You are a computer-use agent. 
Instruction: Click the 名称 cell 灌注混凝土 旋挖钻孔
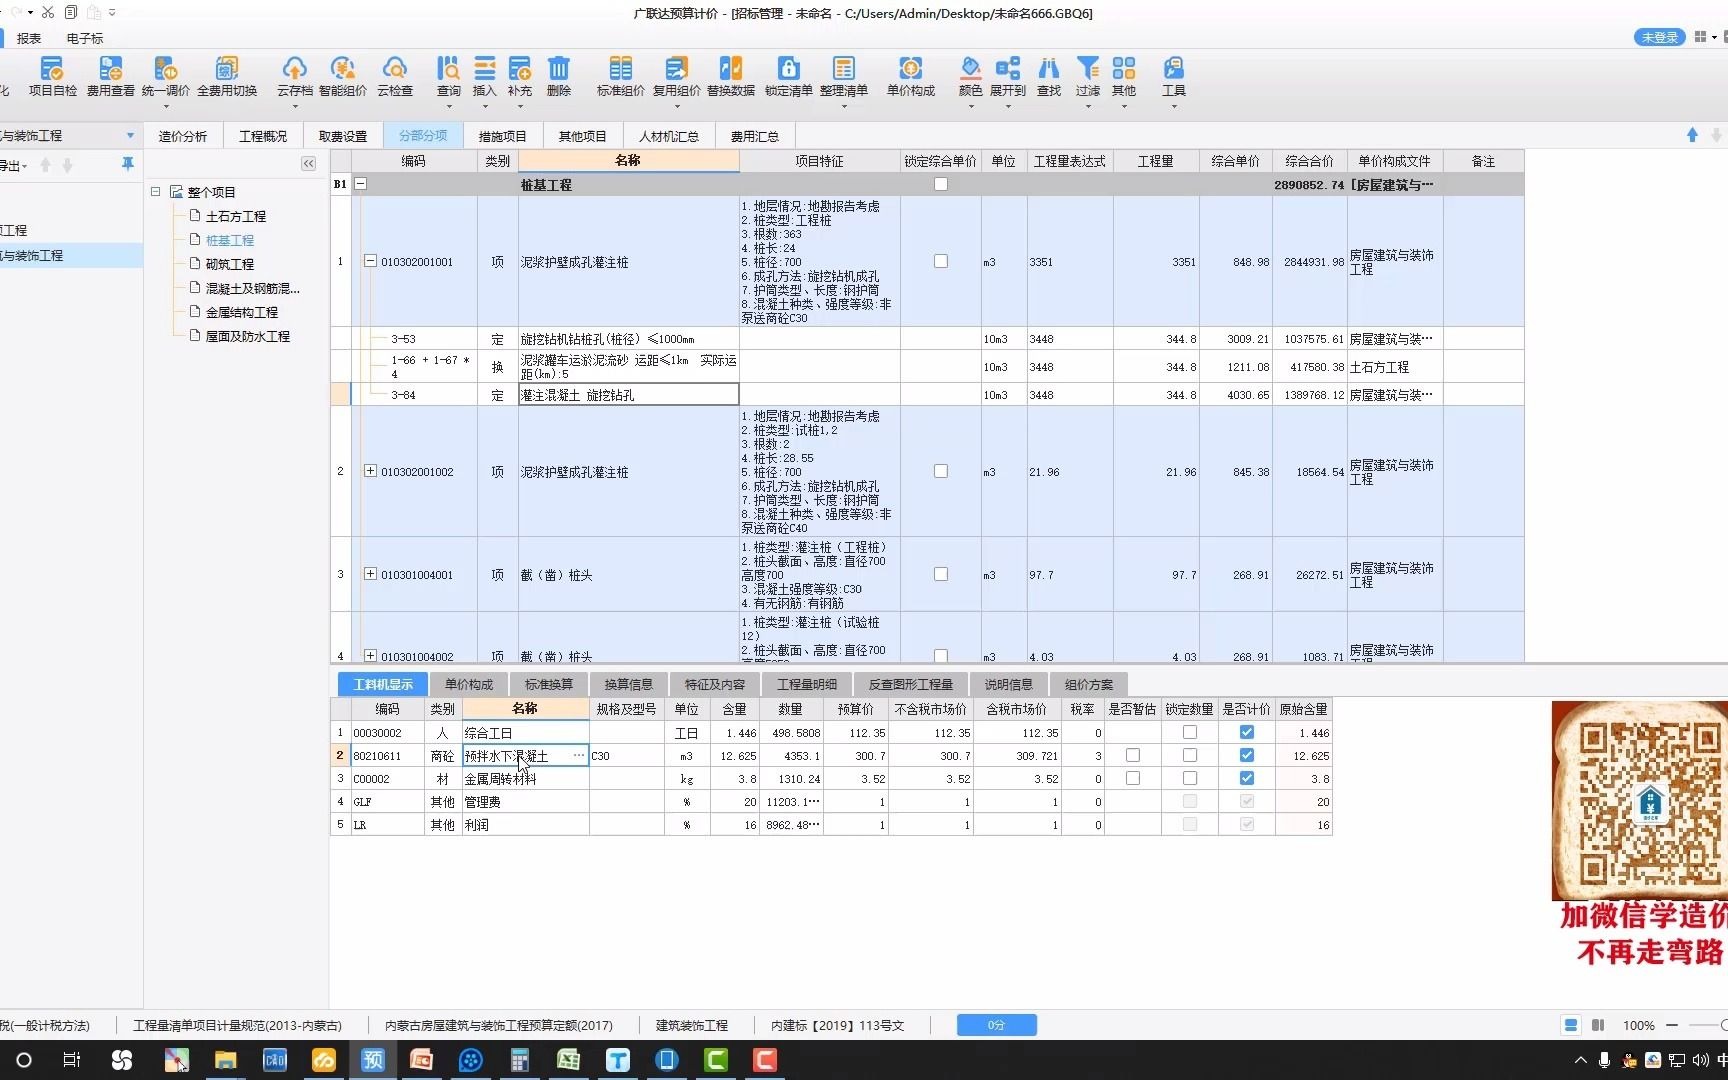tap(628, 395)
